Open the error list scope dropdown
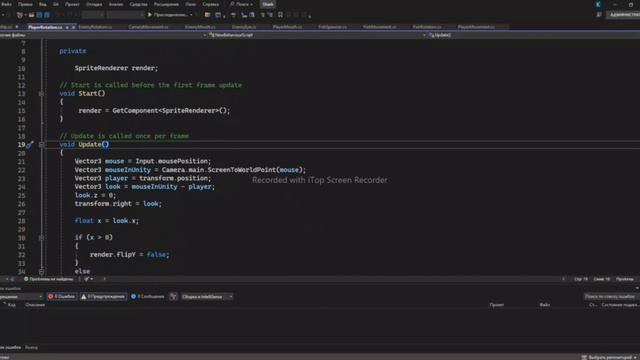The image size is (640, 360). (x=21, y=296)
